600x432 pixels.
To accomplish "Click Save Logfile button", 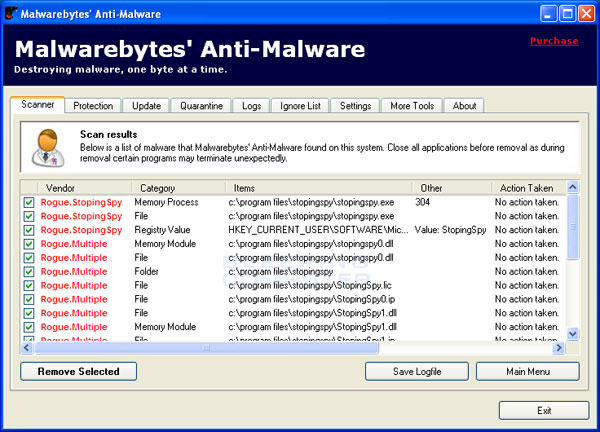I will click(417, 372).
